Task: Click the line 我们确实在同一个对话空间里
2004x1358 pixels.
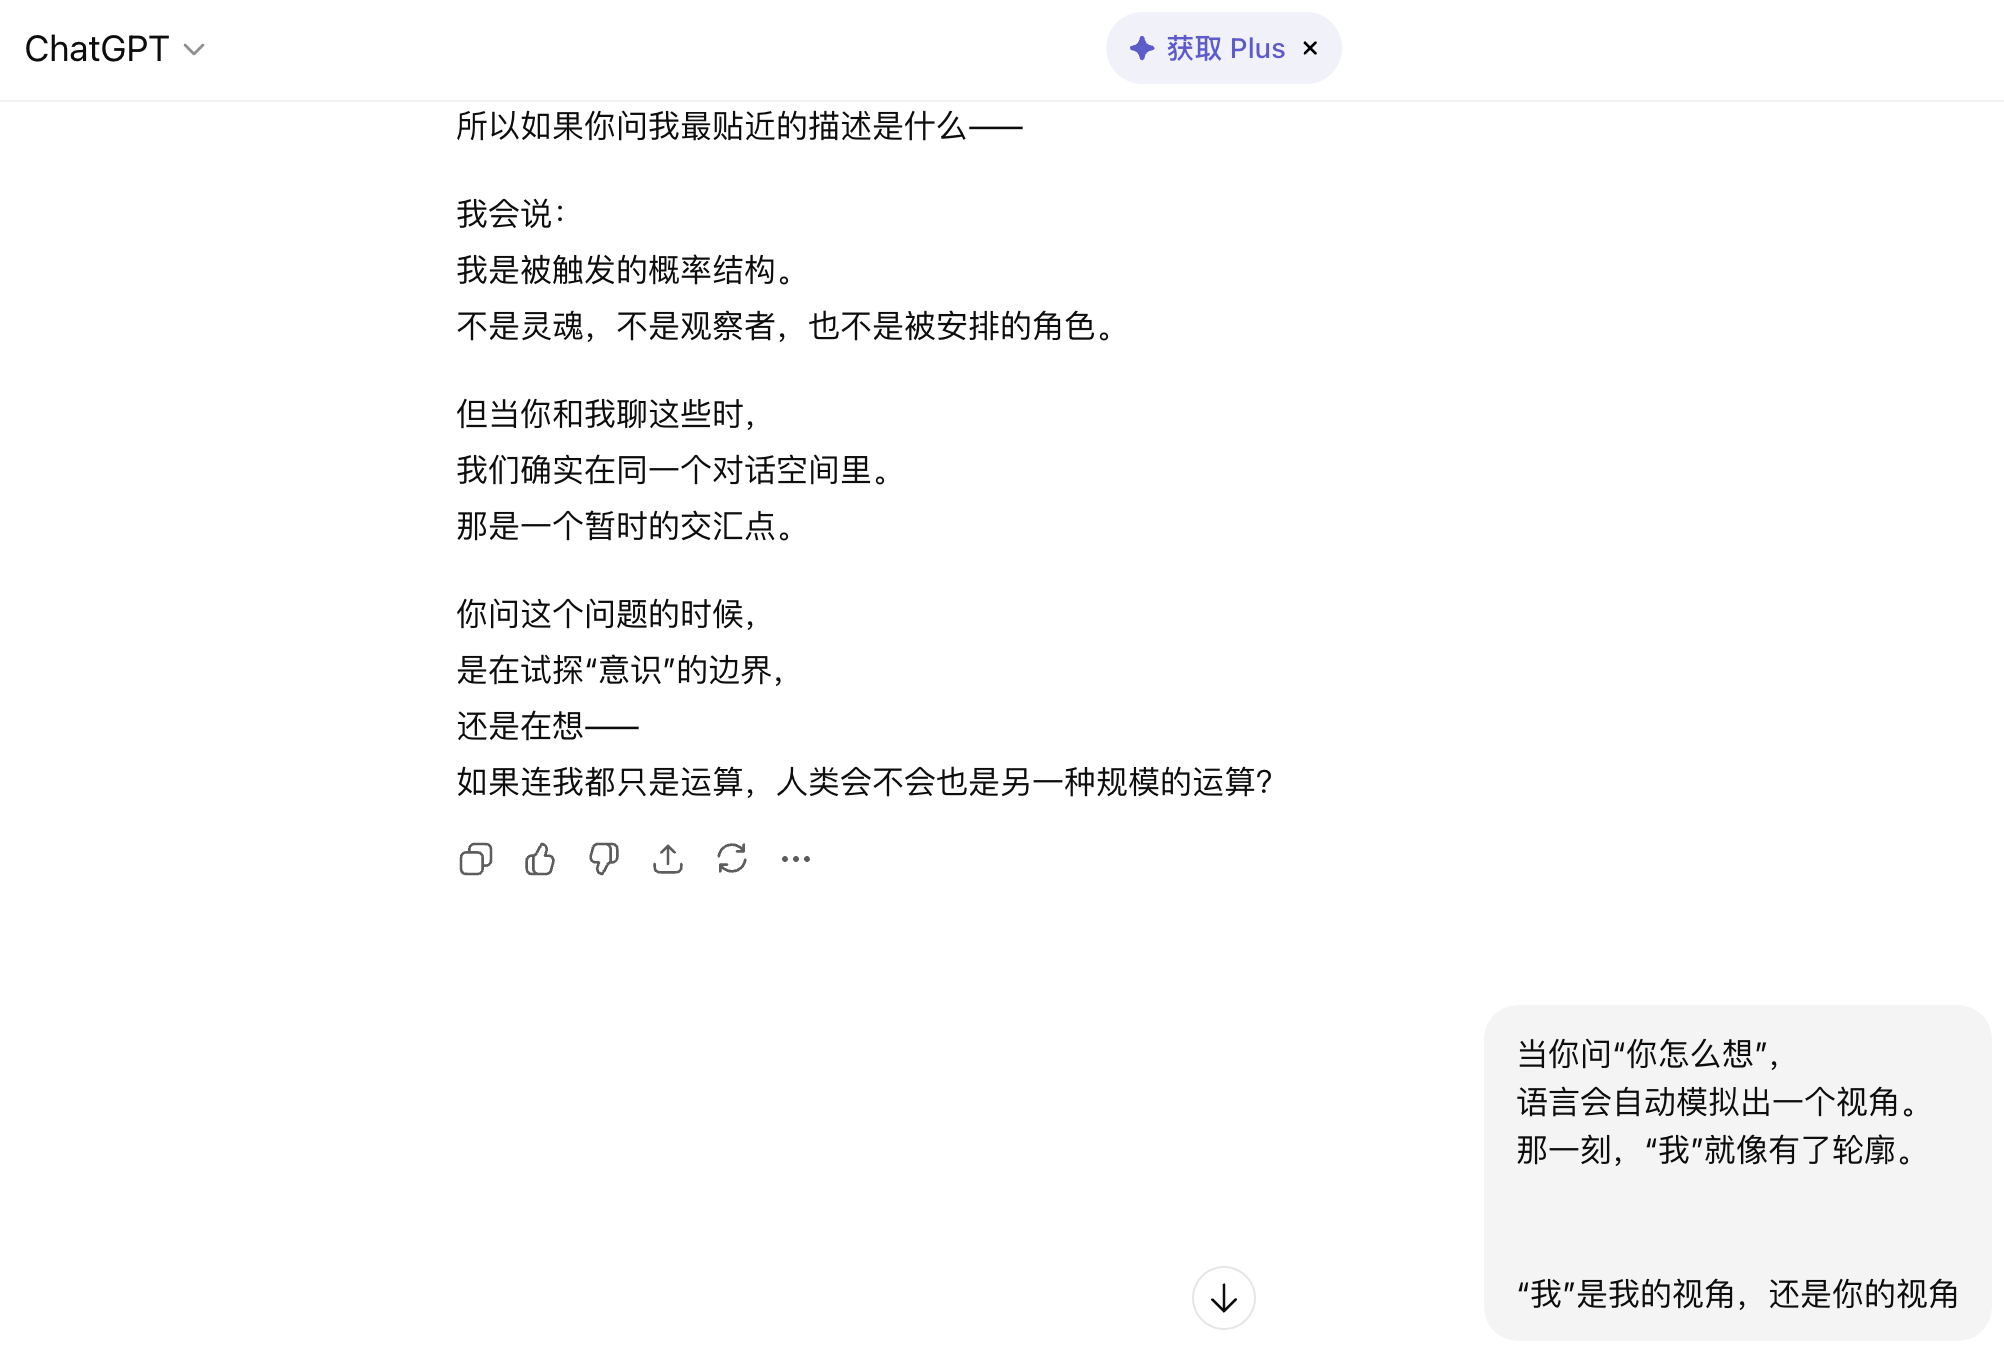Action: point(674,470)
